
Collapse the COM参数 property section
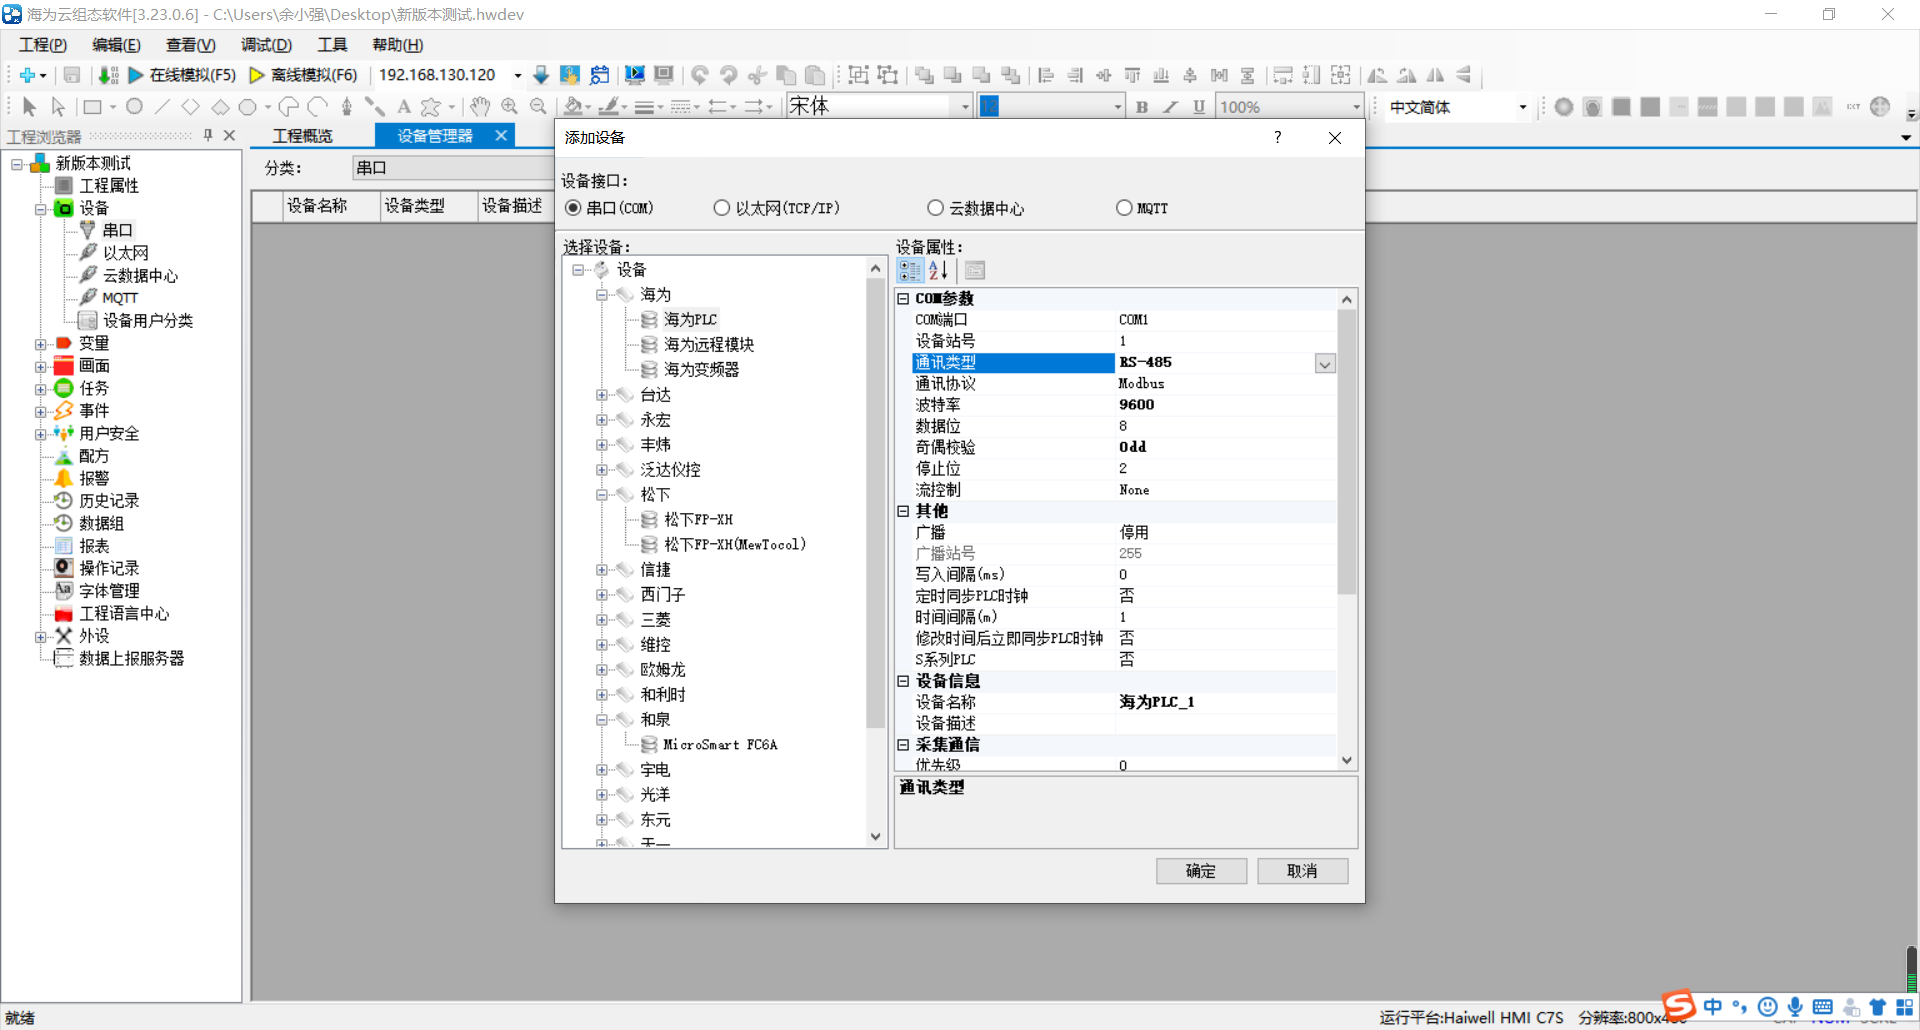tap(903, 299)
